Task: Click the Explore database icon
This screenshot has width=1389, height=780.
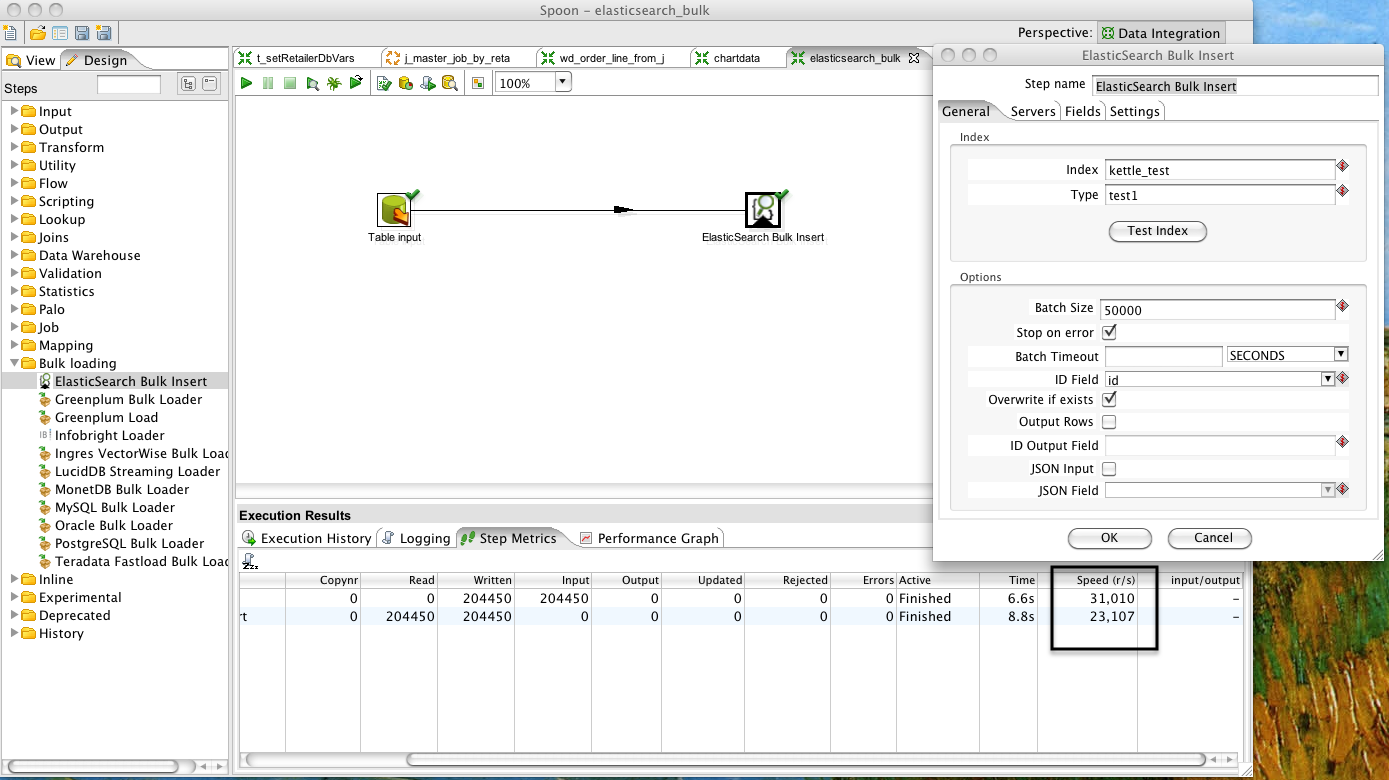Action: (450, 83)
